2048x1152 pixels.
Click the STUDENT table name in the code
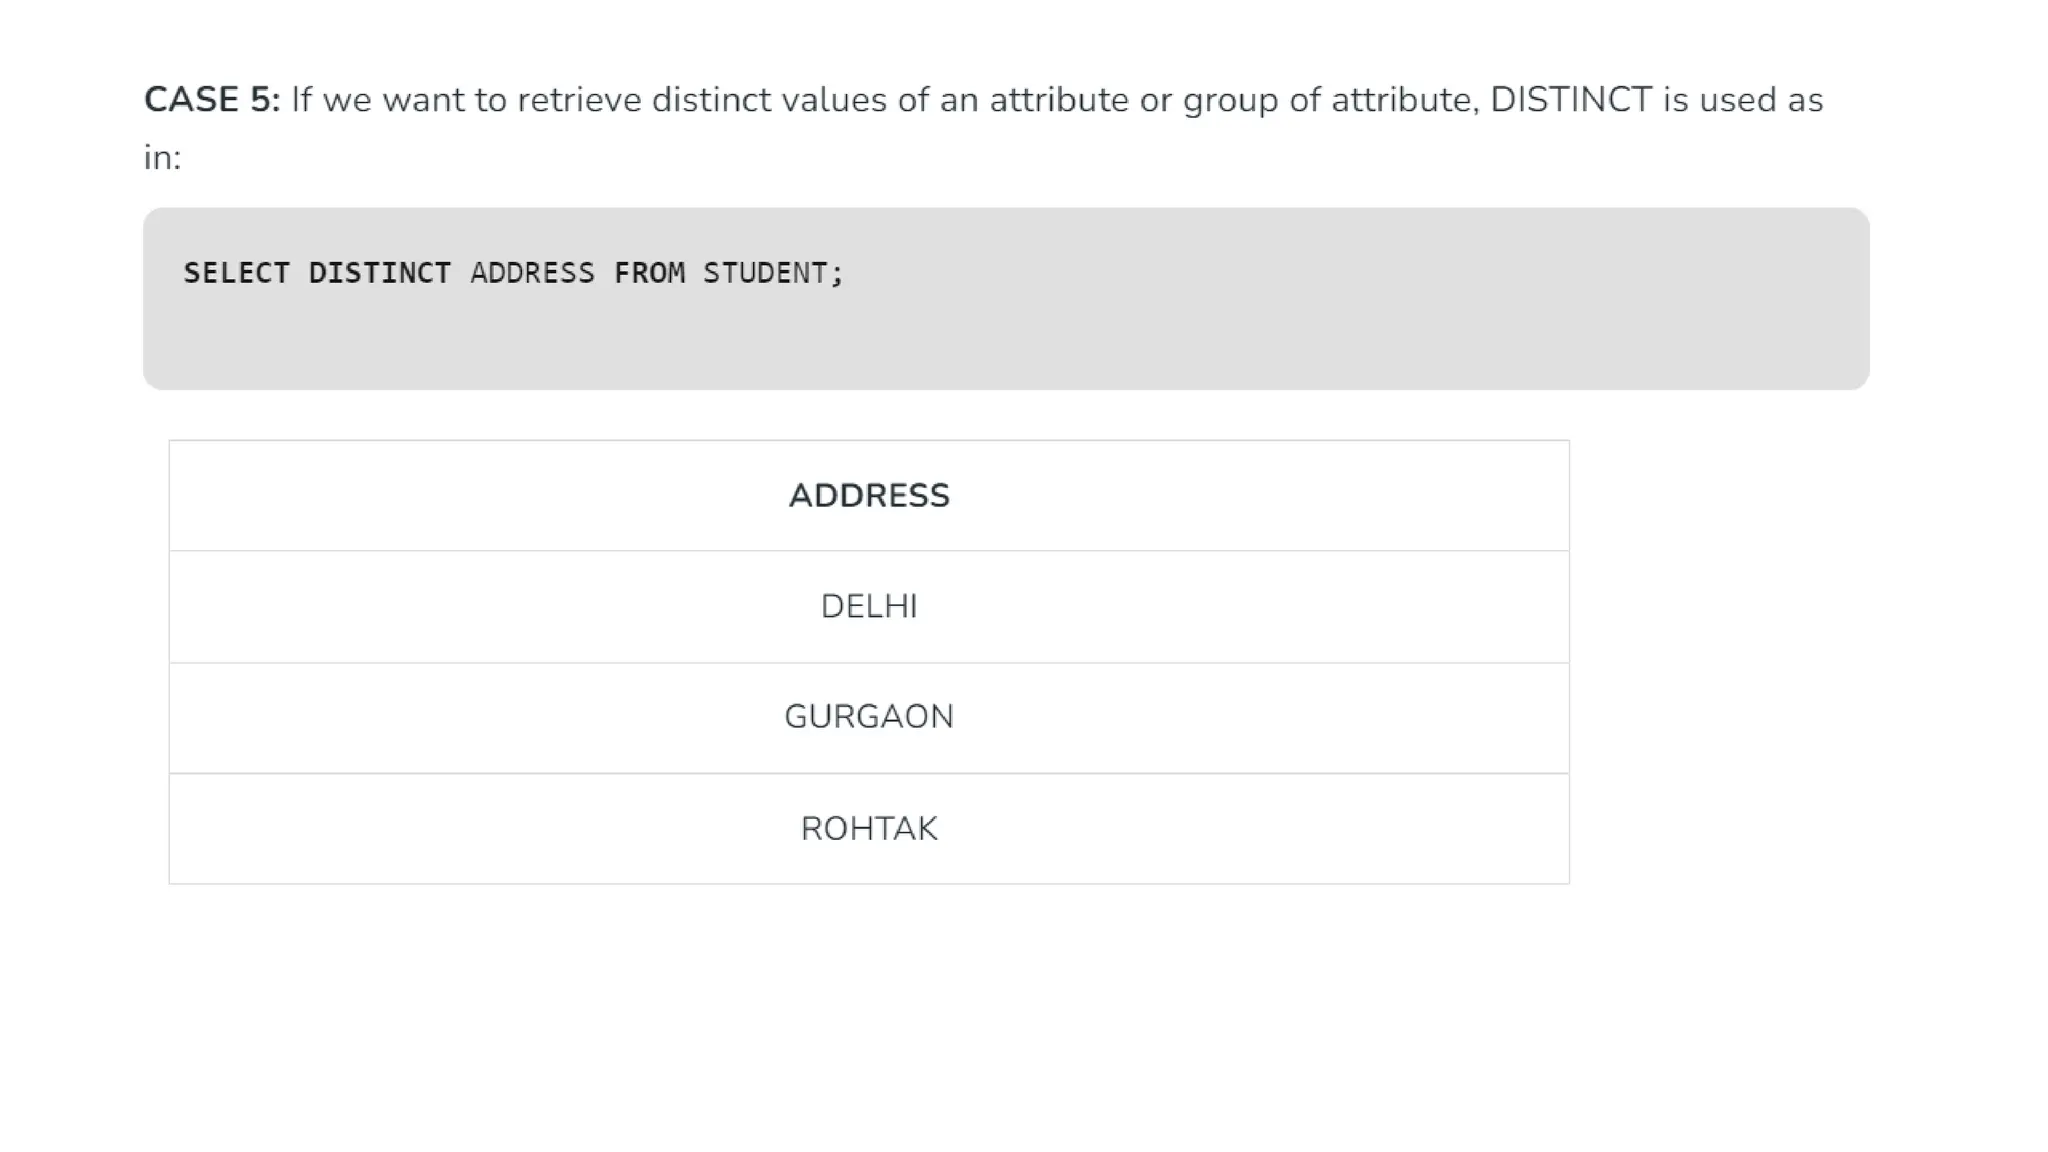click(765, 273)
